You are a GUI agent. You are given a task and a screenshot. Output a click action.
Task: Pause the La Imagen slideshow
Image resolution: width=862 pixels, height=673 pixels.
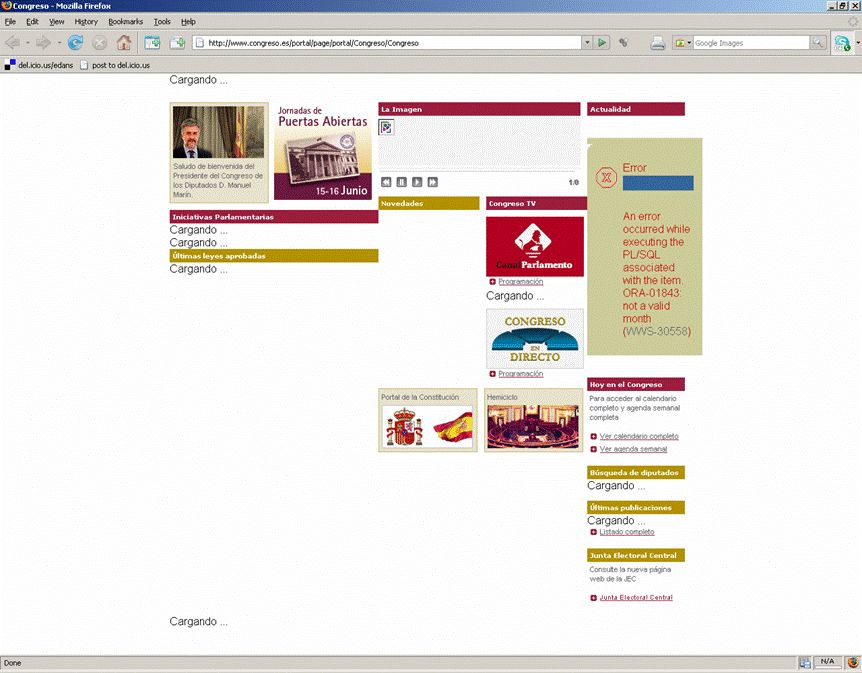pos(402,182)
